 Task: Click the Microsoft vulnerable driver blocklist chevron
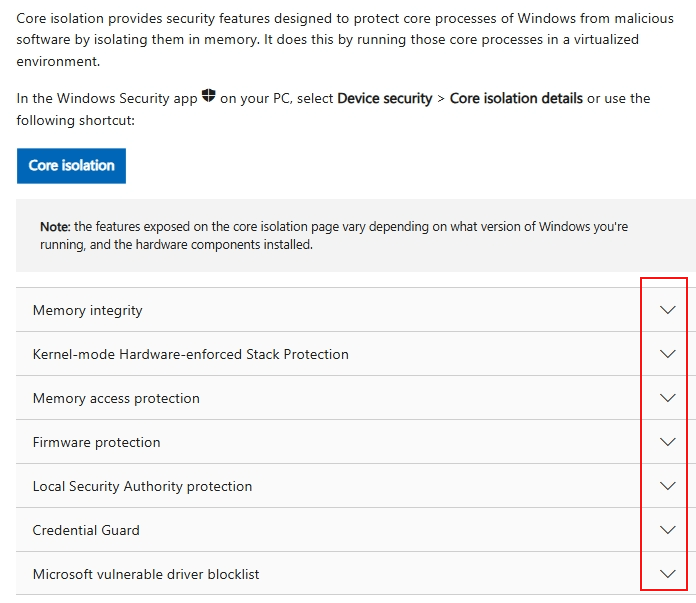(x=668, y=574)
